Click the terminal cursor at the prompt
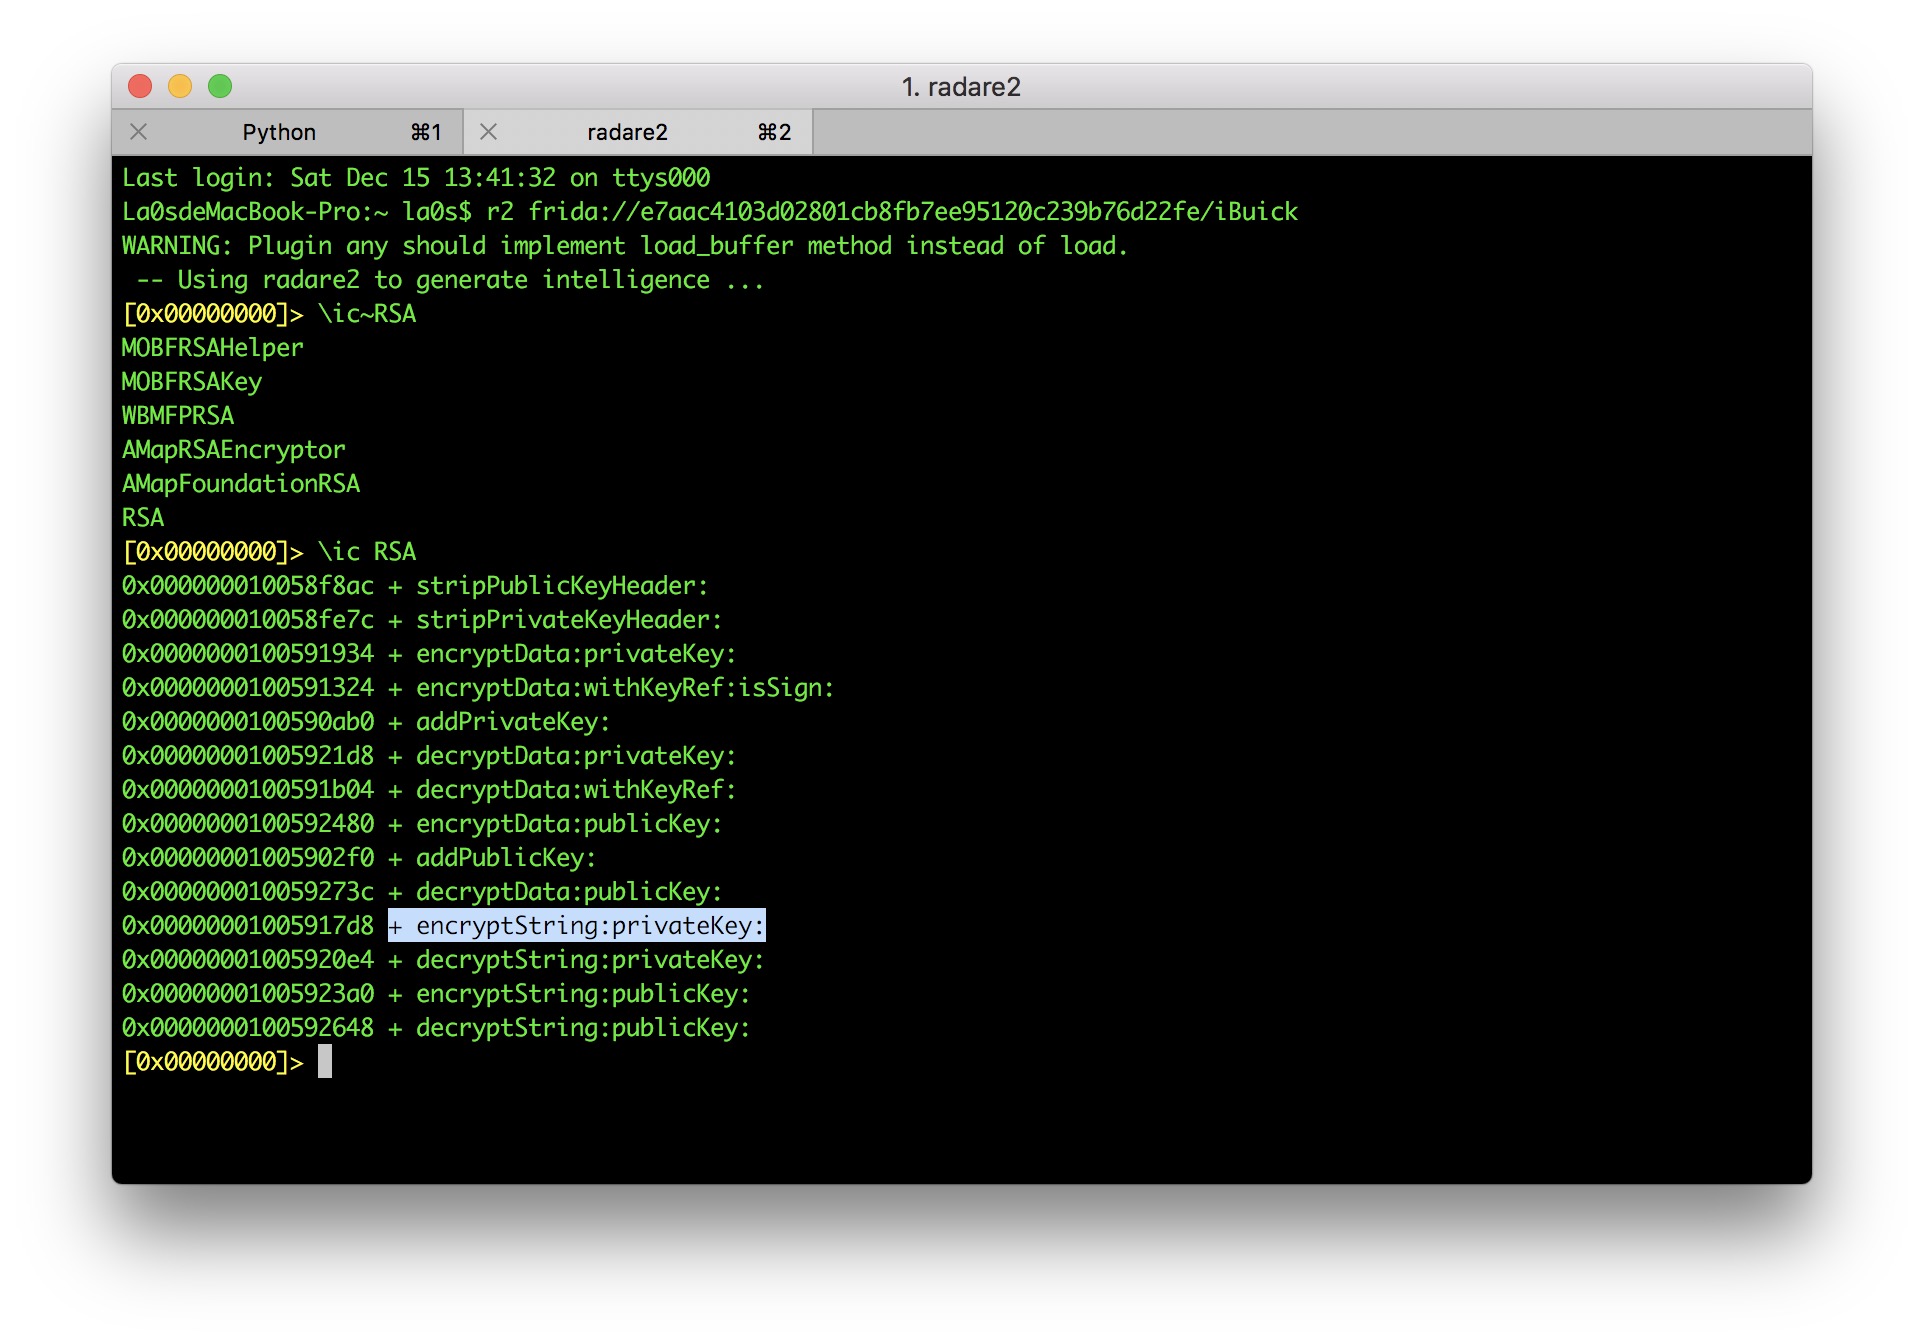 [325, 1062]
